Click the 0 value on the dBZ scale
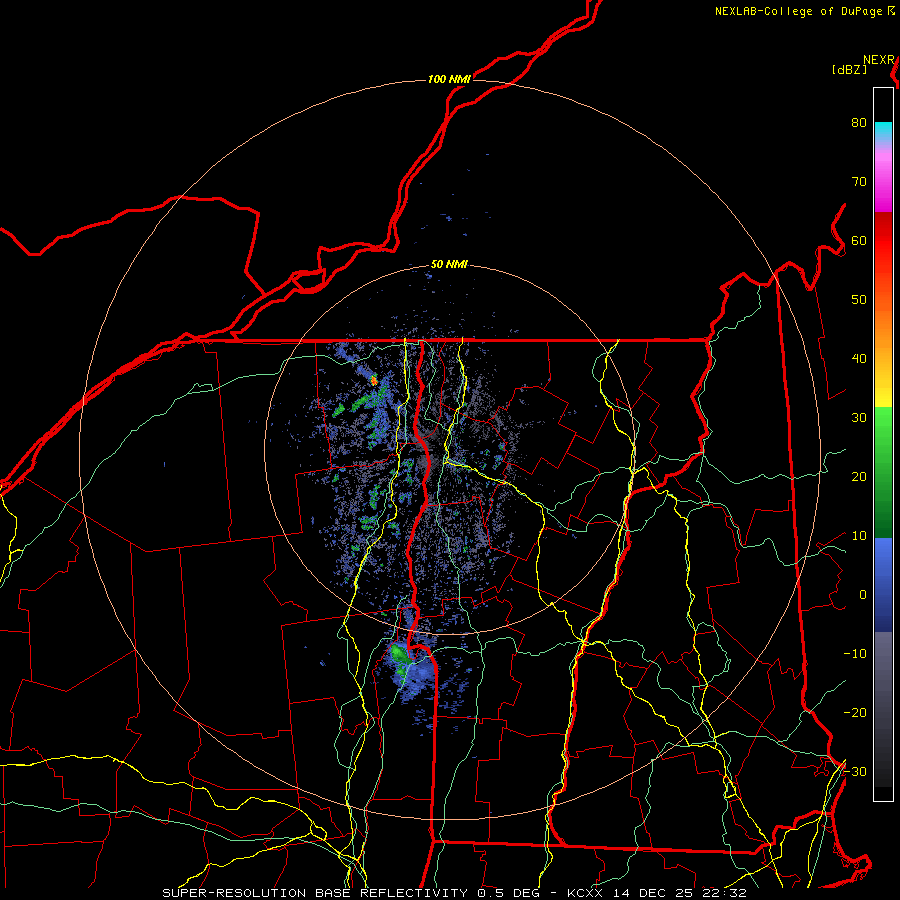Screen dimensions: 900x900 863,595
